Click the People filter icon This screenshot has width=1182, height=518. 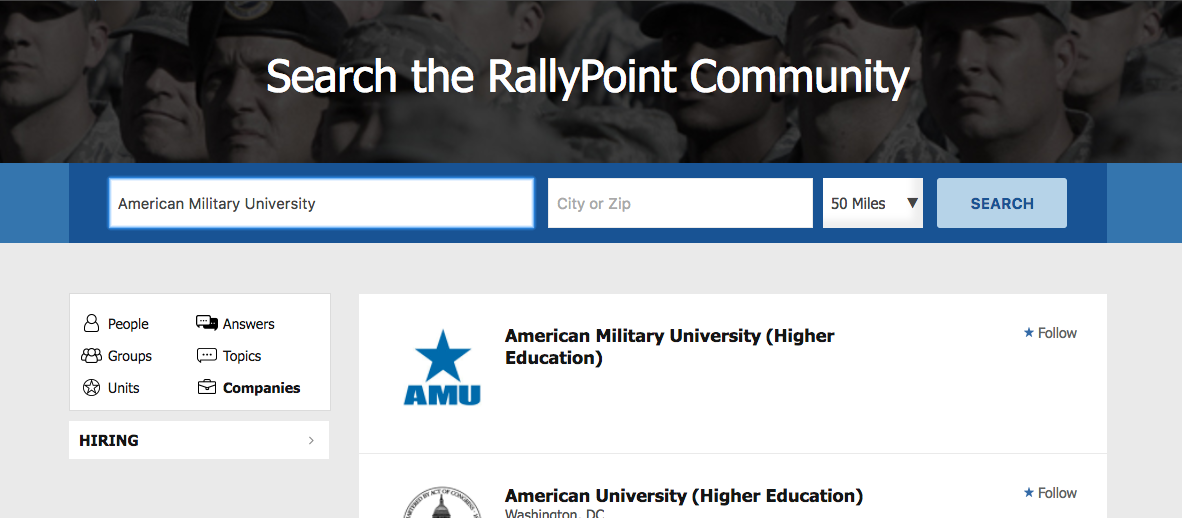click(91, 324)
